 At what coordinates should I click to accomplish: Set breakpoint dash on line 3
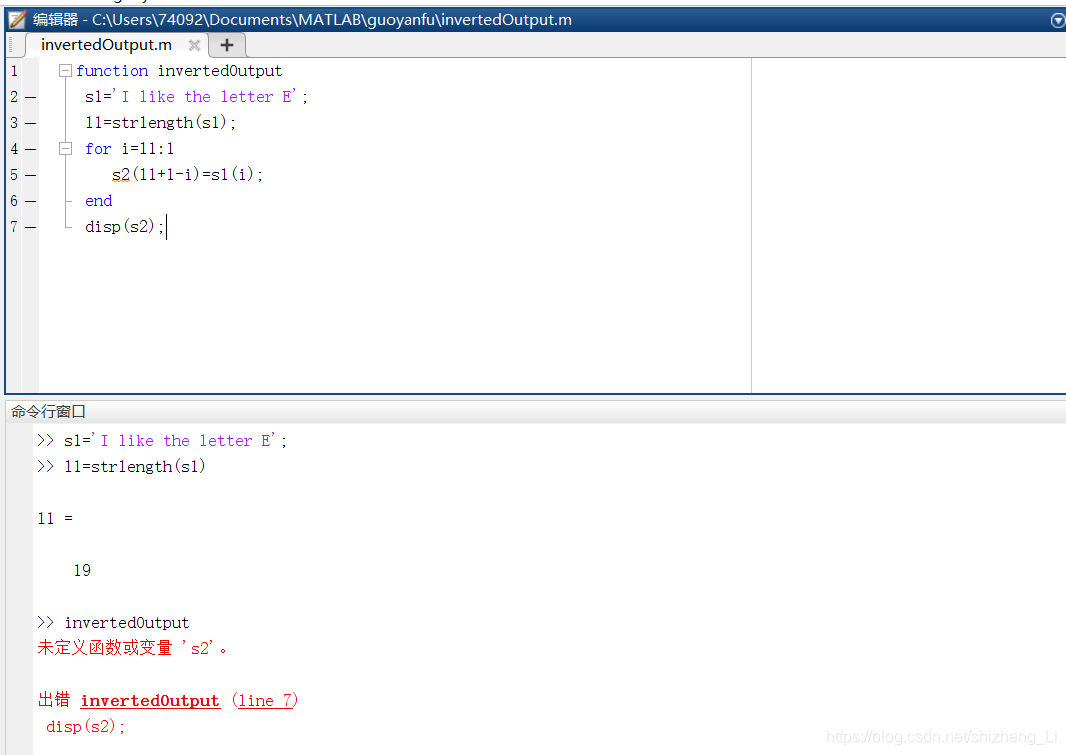click(31, 123)
